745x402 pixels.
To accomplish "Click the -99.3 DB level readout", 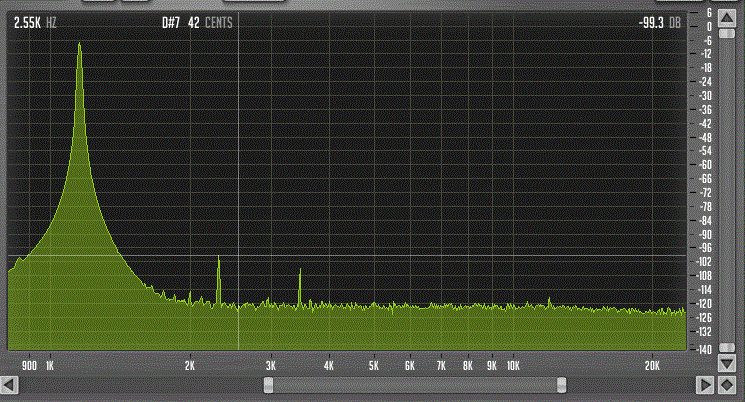I will click(x=659, y=23).
